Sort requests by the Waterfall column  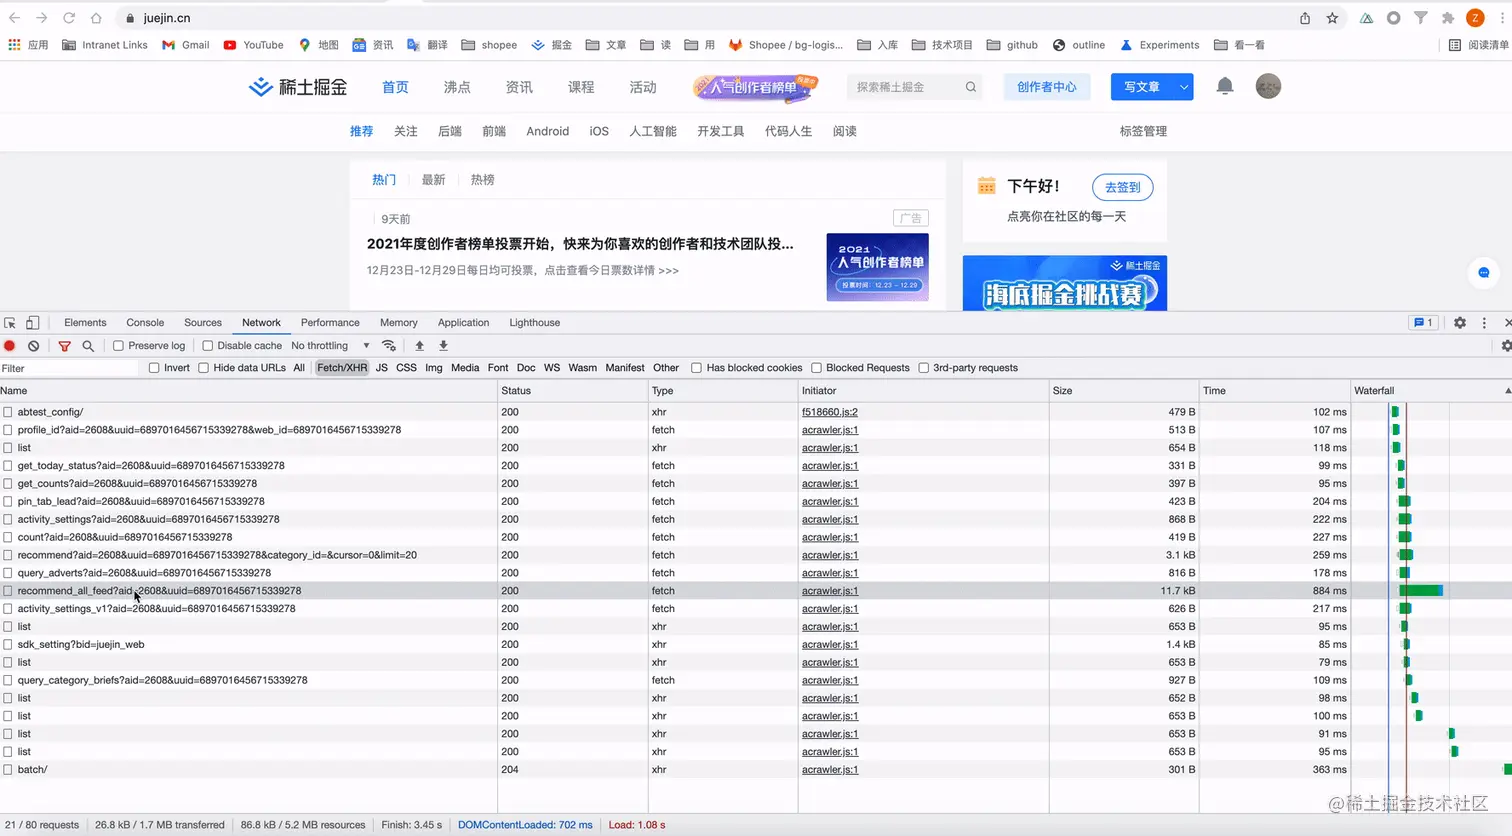(x=1430, y=391)
